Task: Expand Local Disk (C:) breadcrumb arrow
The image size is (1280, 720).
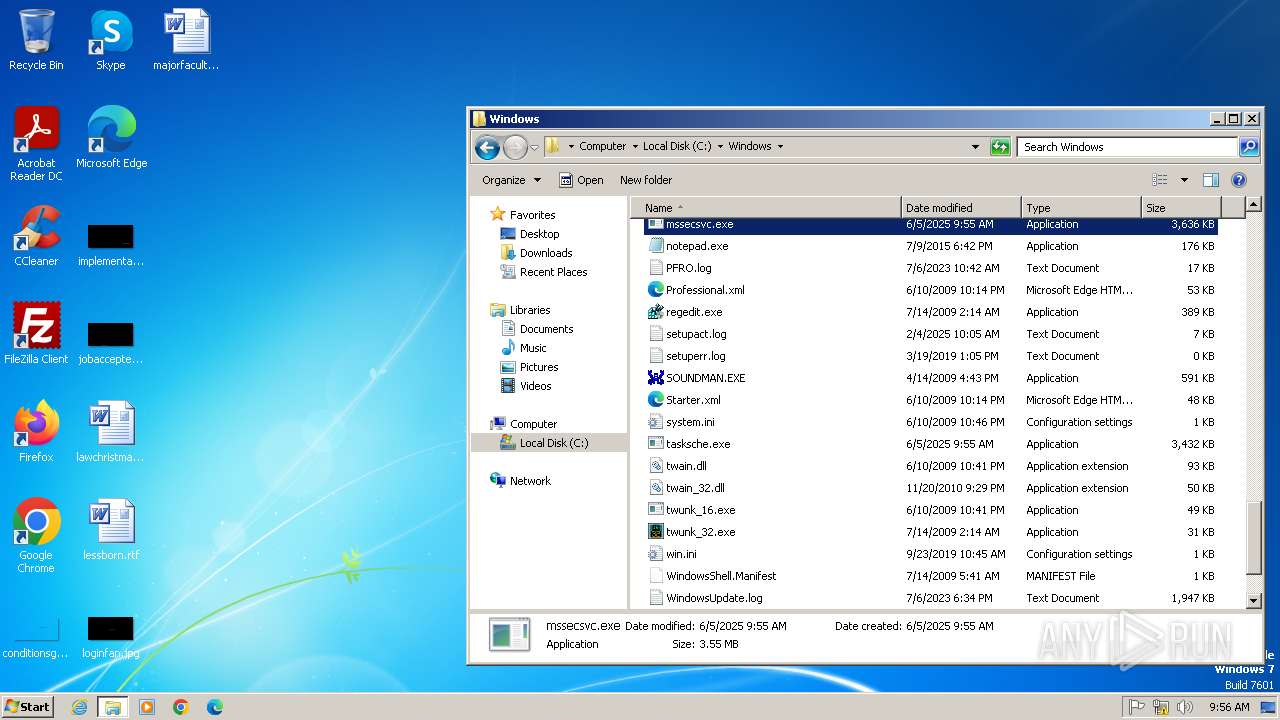Action: tap(720, 146)
